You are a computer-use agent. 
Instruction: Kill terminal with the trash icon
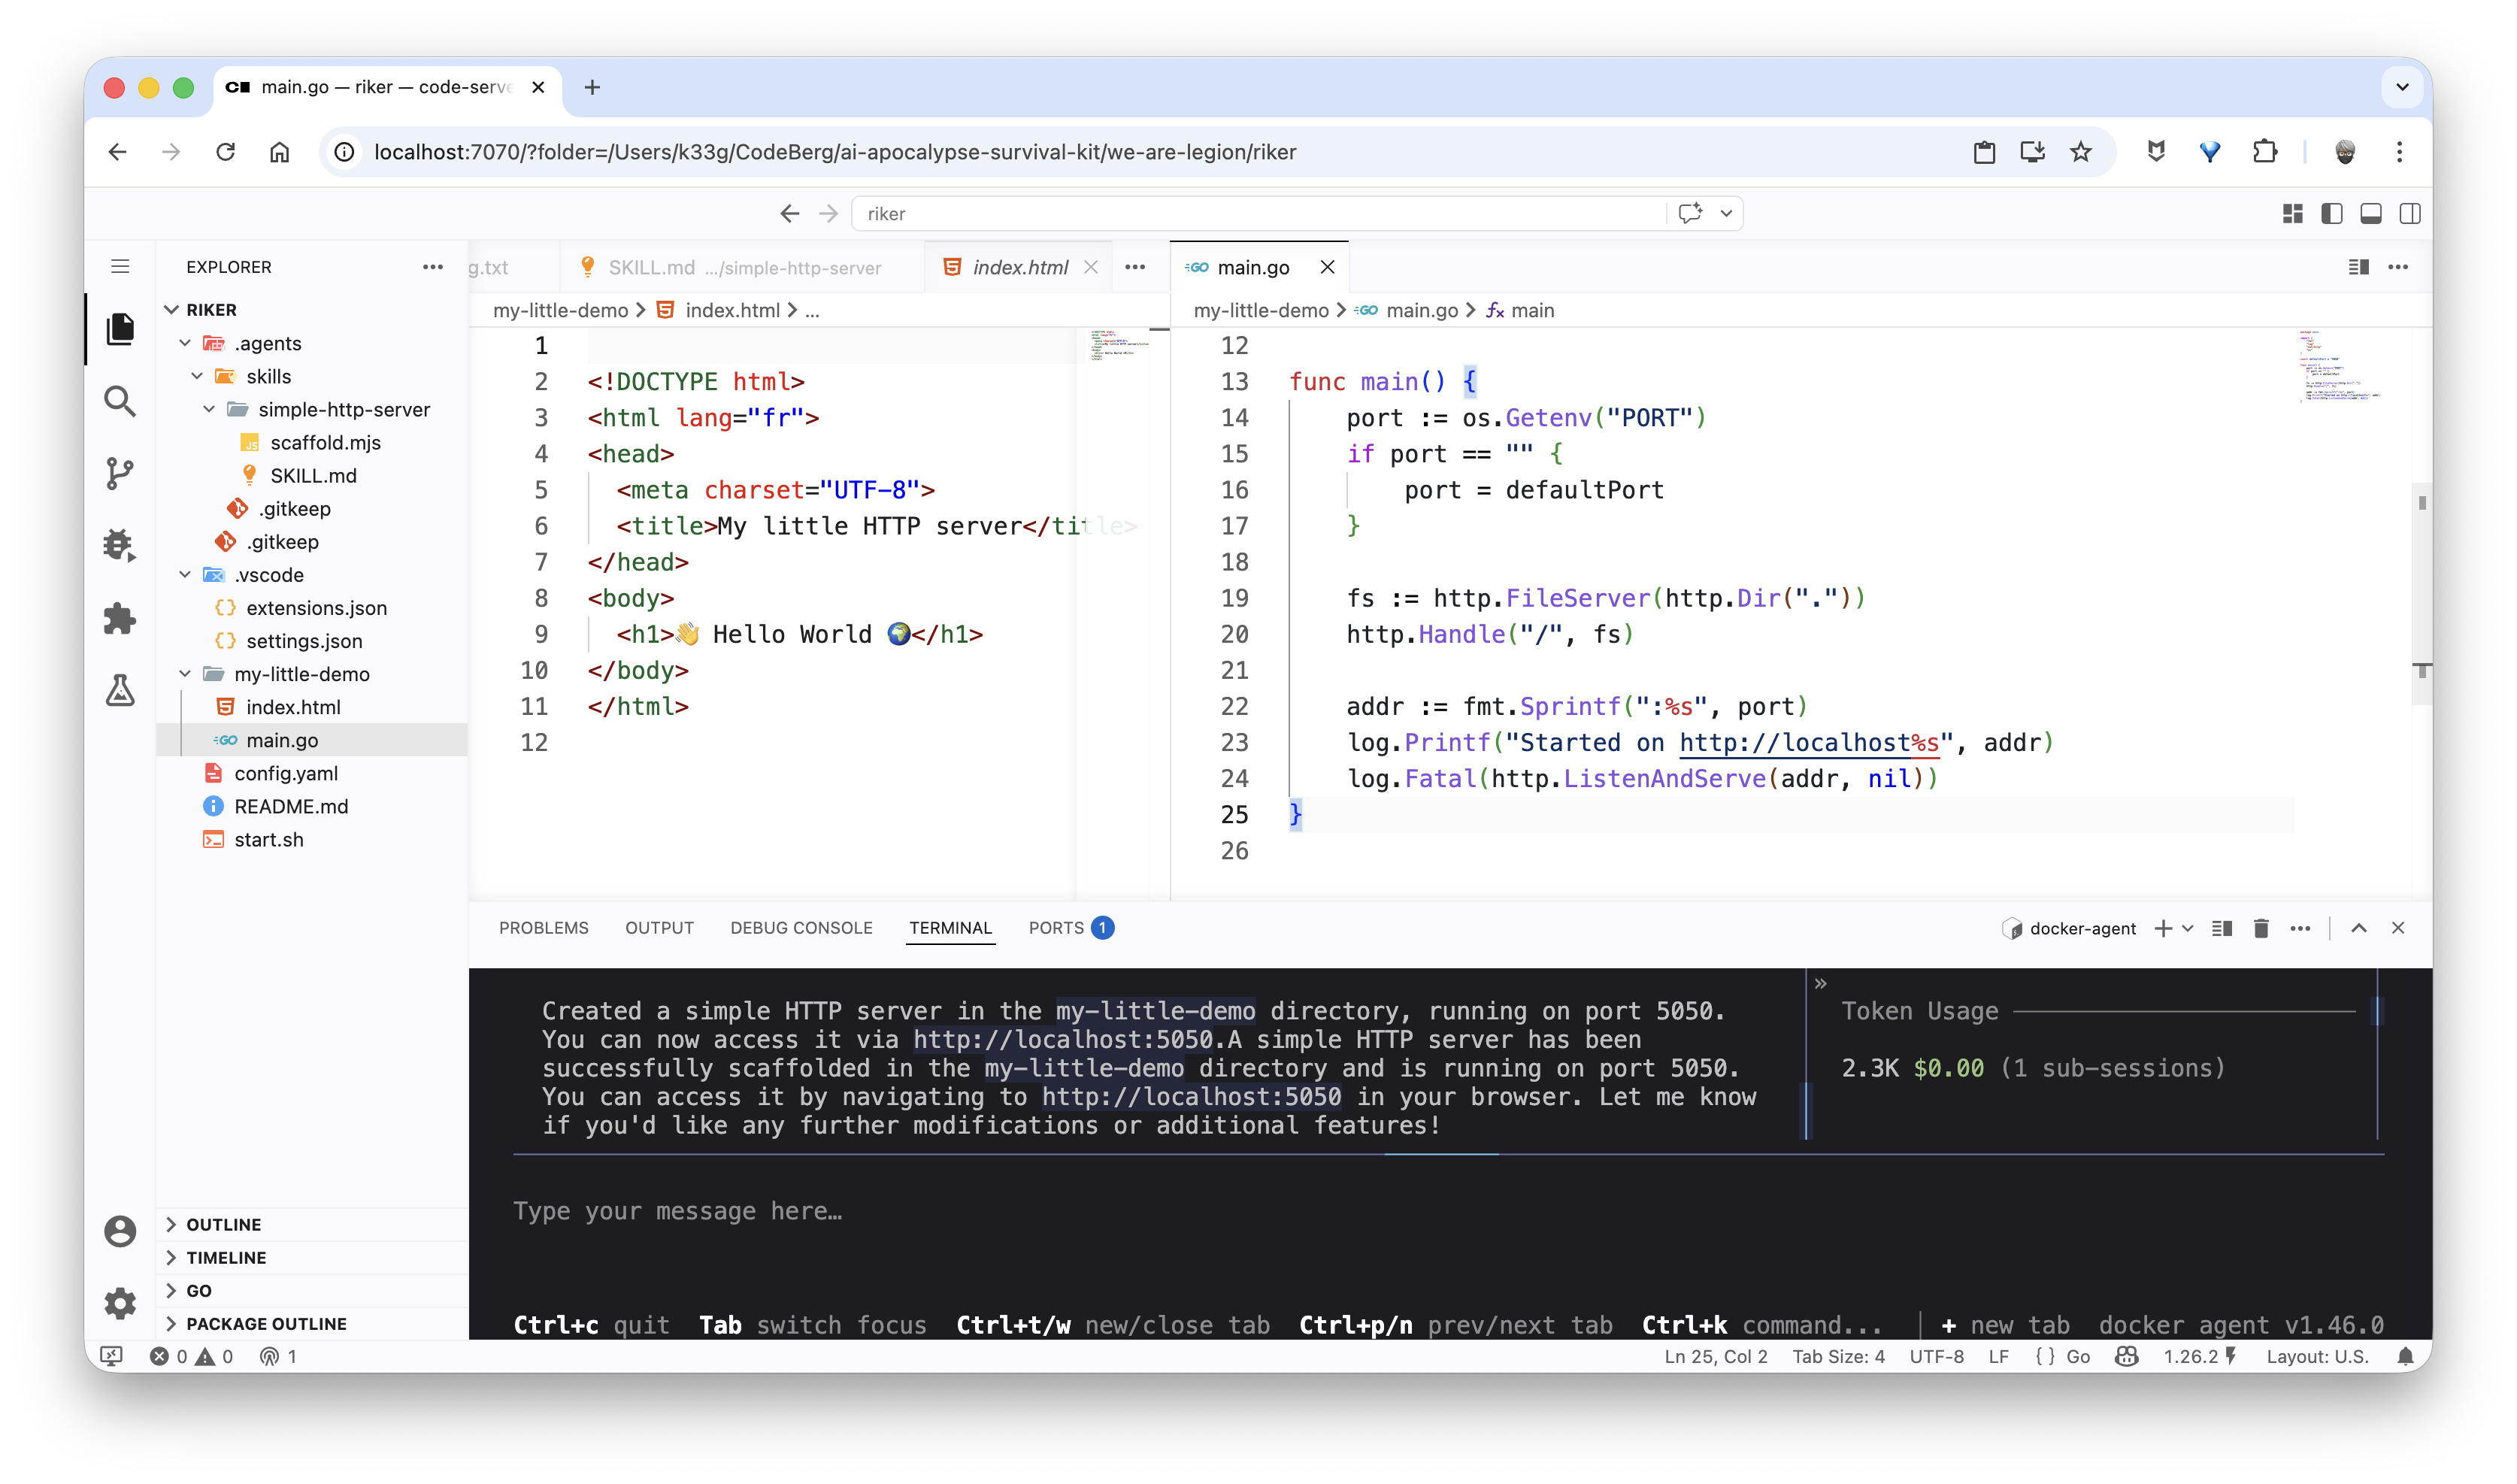click(2261, 928)
